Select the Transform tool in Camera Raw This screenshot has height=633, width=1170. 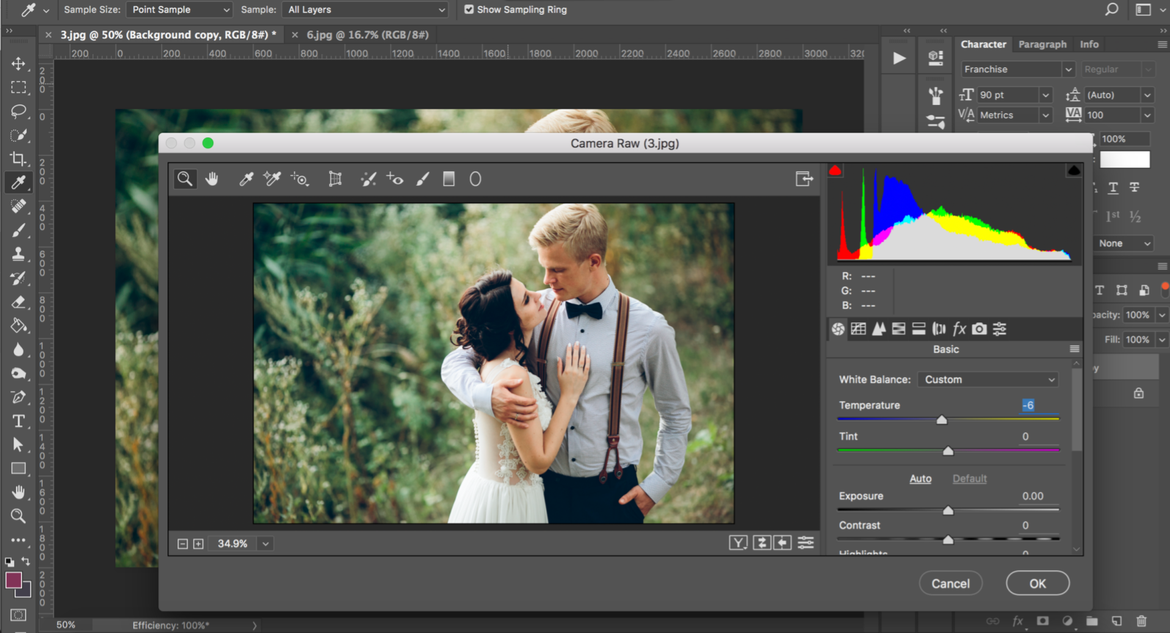click(335, 179)
